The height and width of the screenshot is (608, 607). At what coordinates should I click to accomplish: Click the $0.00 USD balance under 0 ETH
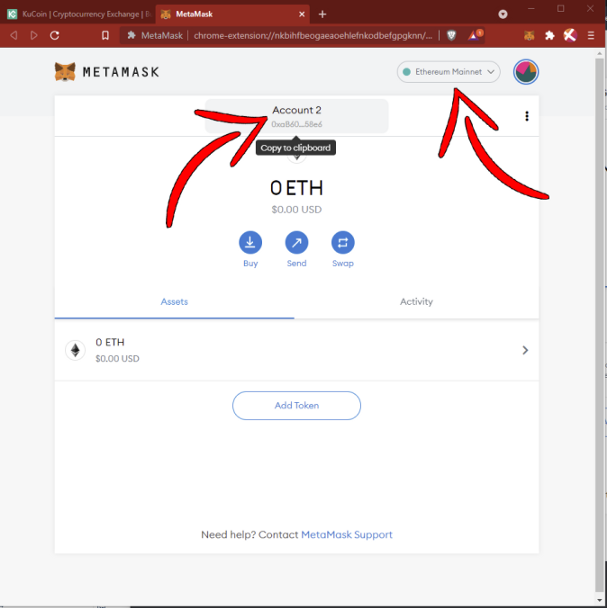(x=296, y=209)
